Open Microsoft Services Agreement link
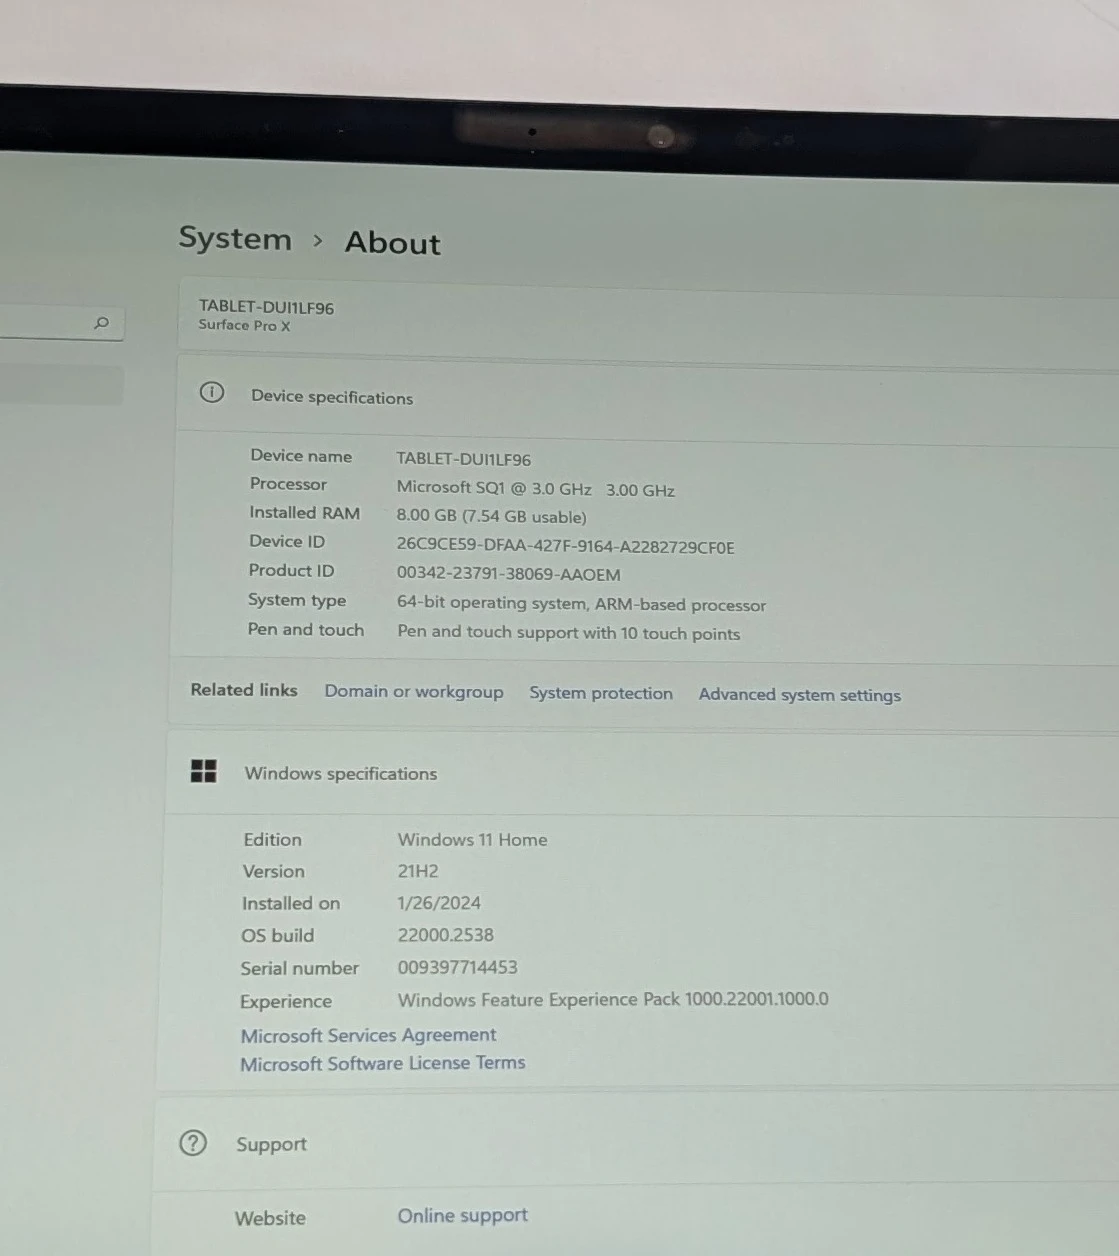 tap(368, 1035)
